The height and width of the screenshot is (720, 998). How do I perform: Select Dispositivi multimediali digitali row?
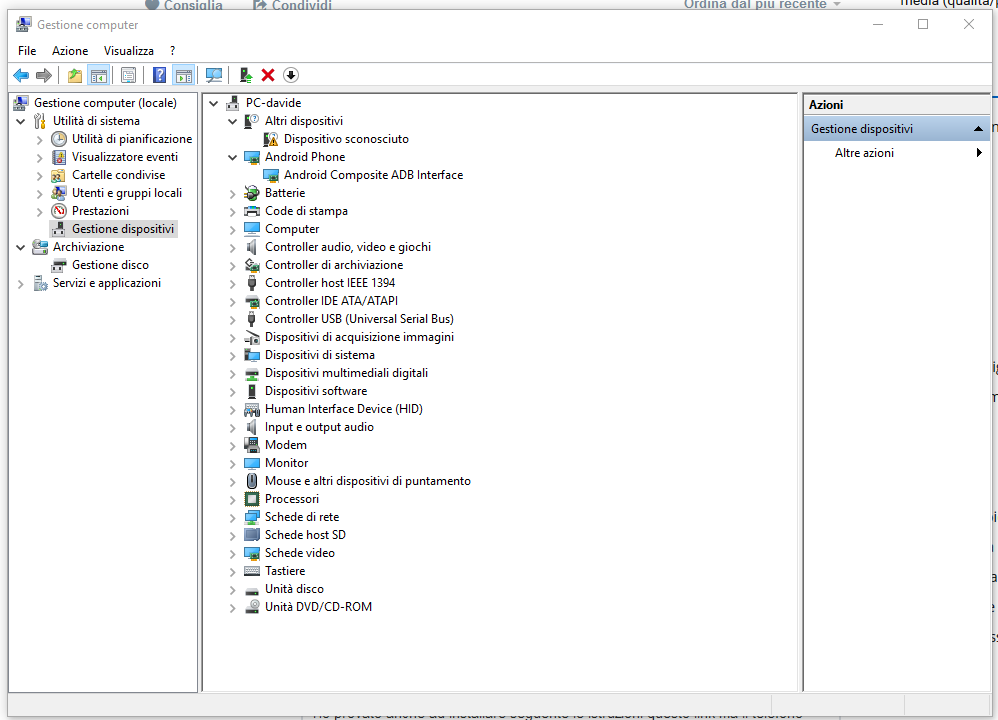[346, 373]
